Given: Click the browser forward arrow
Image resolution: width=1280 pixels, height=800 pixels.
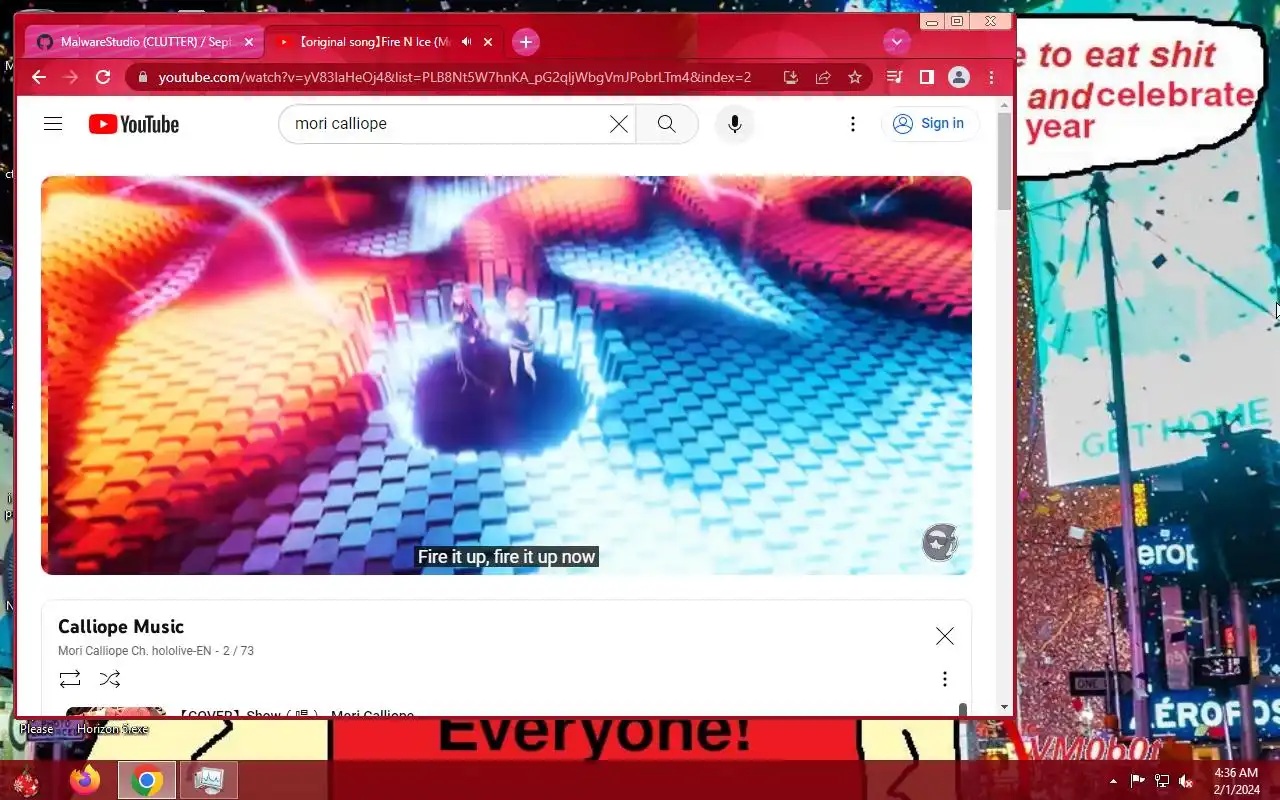Looking at the screenshot, I should pyautogui.click(x=71, y=77).
